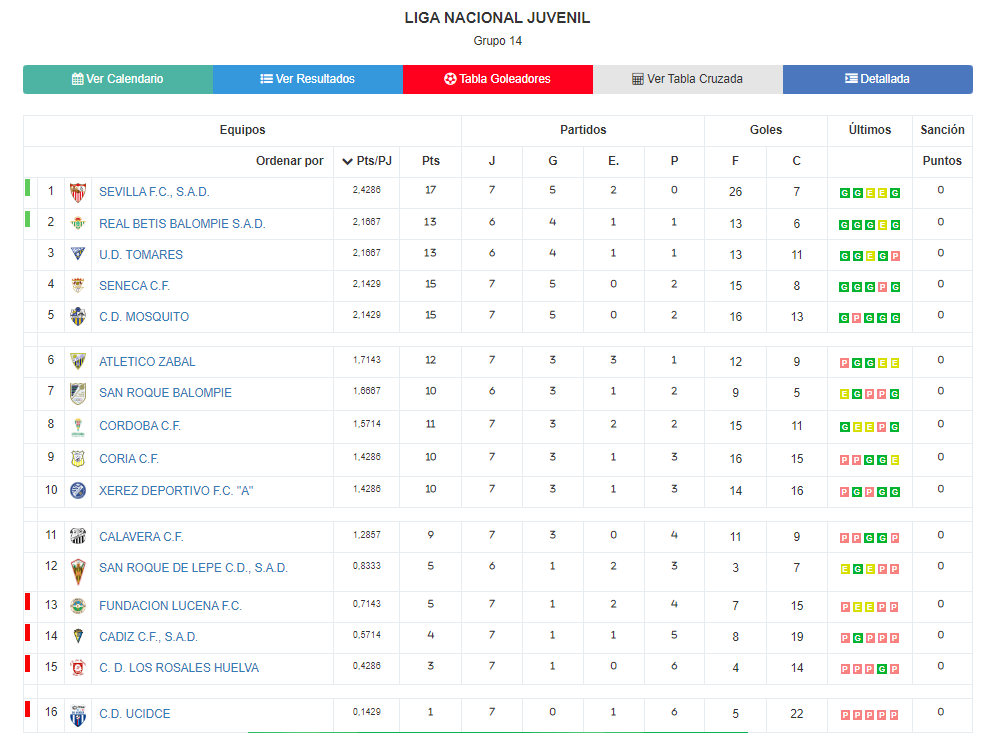997x733 pixels.
Task: Click the Cadiz C.F. crest icon
Action: click(x=78, y=636)
